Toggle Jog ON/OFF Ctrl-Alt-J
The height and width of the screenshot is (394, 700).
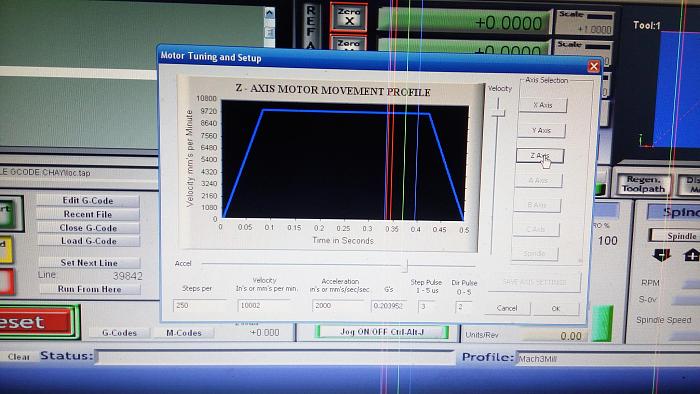(382, 332)
